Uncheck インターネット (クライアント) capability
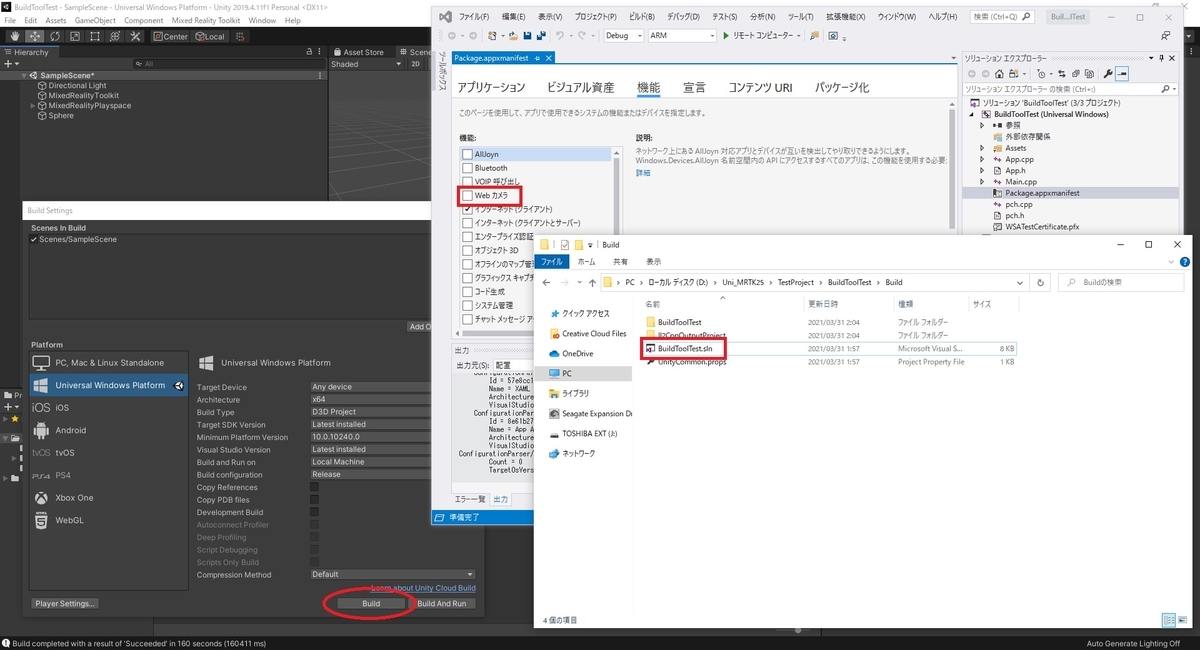Screen dimensions: 1200x650 pos(467,209)
